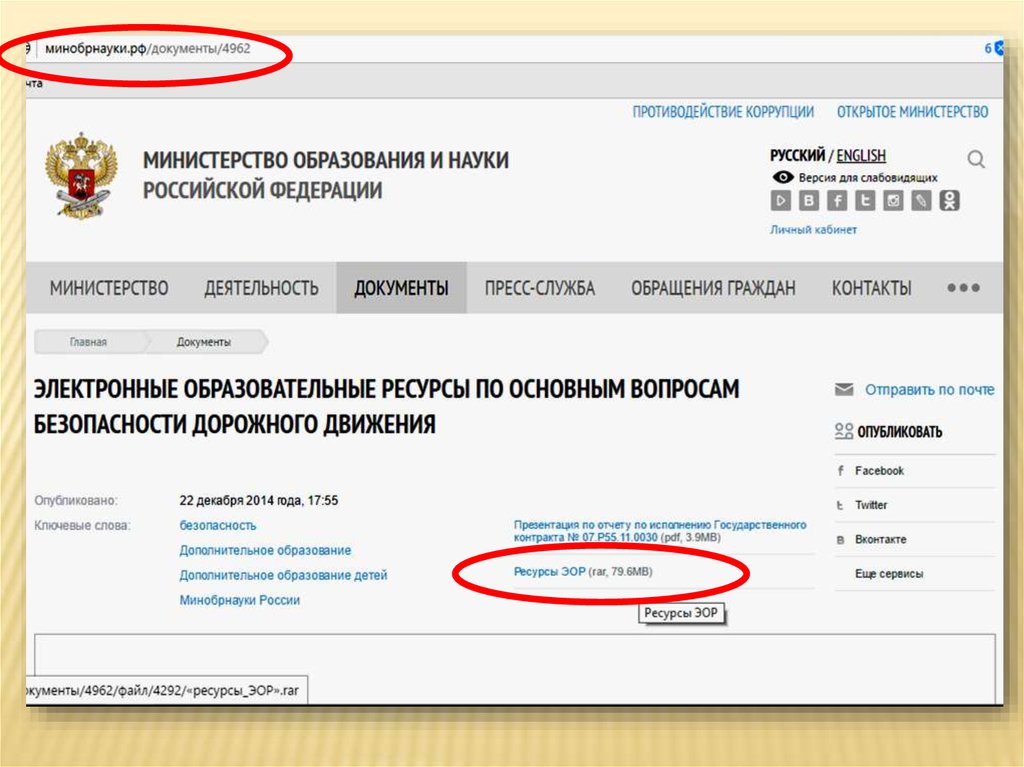Open the ПРЕСС-СЛУЖБА menu
The width and height of the screenshot is (1024, 767).
[539, 288]
